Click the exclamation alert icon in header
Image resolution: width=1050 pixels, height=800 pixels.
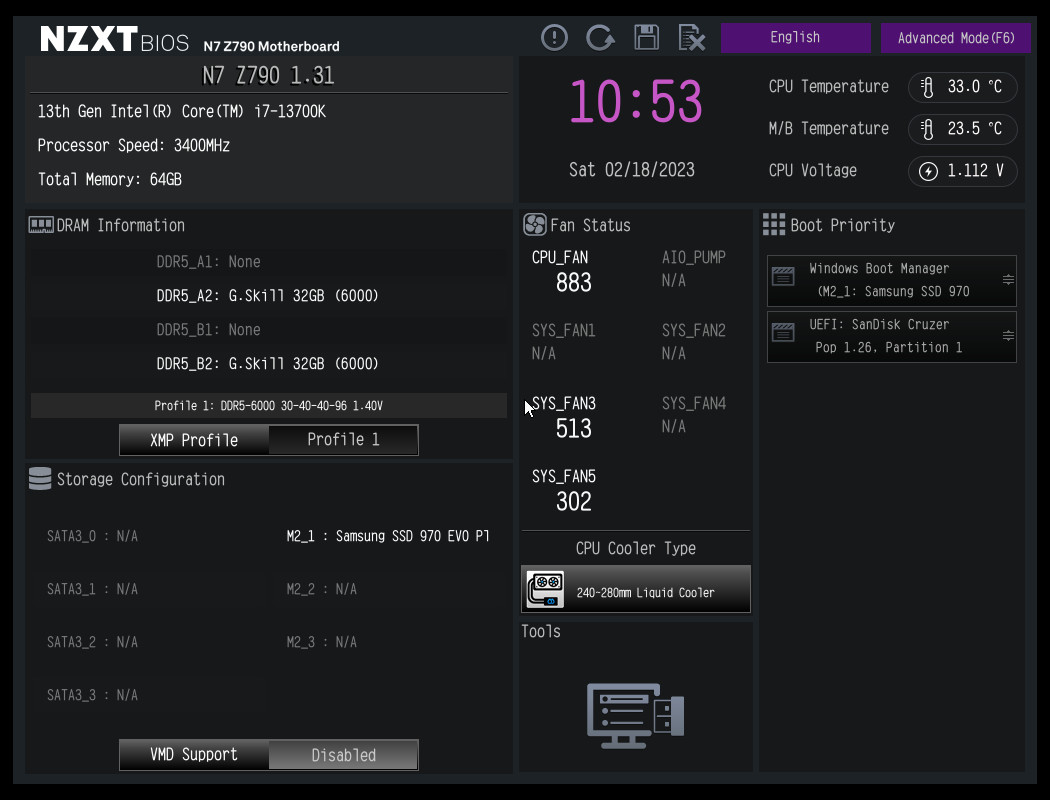click(x=554, y=38)
